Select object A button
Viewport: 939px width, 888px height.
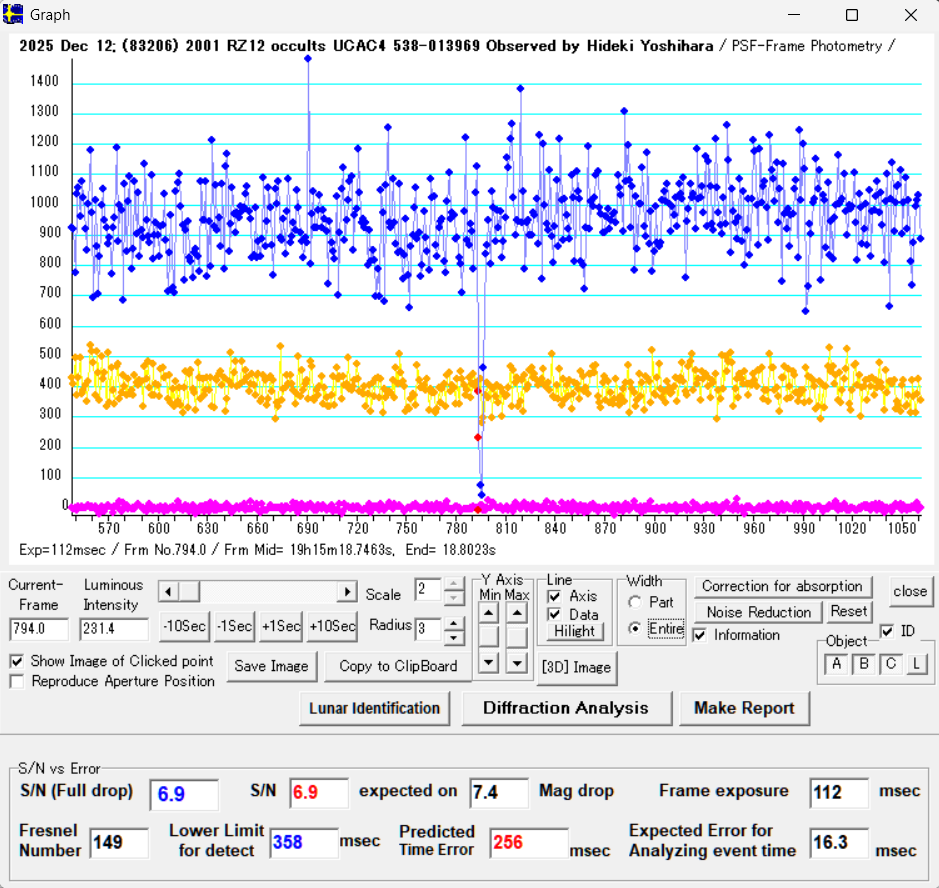point(834,664)
